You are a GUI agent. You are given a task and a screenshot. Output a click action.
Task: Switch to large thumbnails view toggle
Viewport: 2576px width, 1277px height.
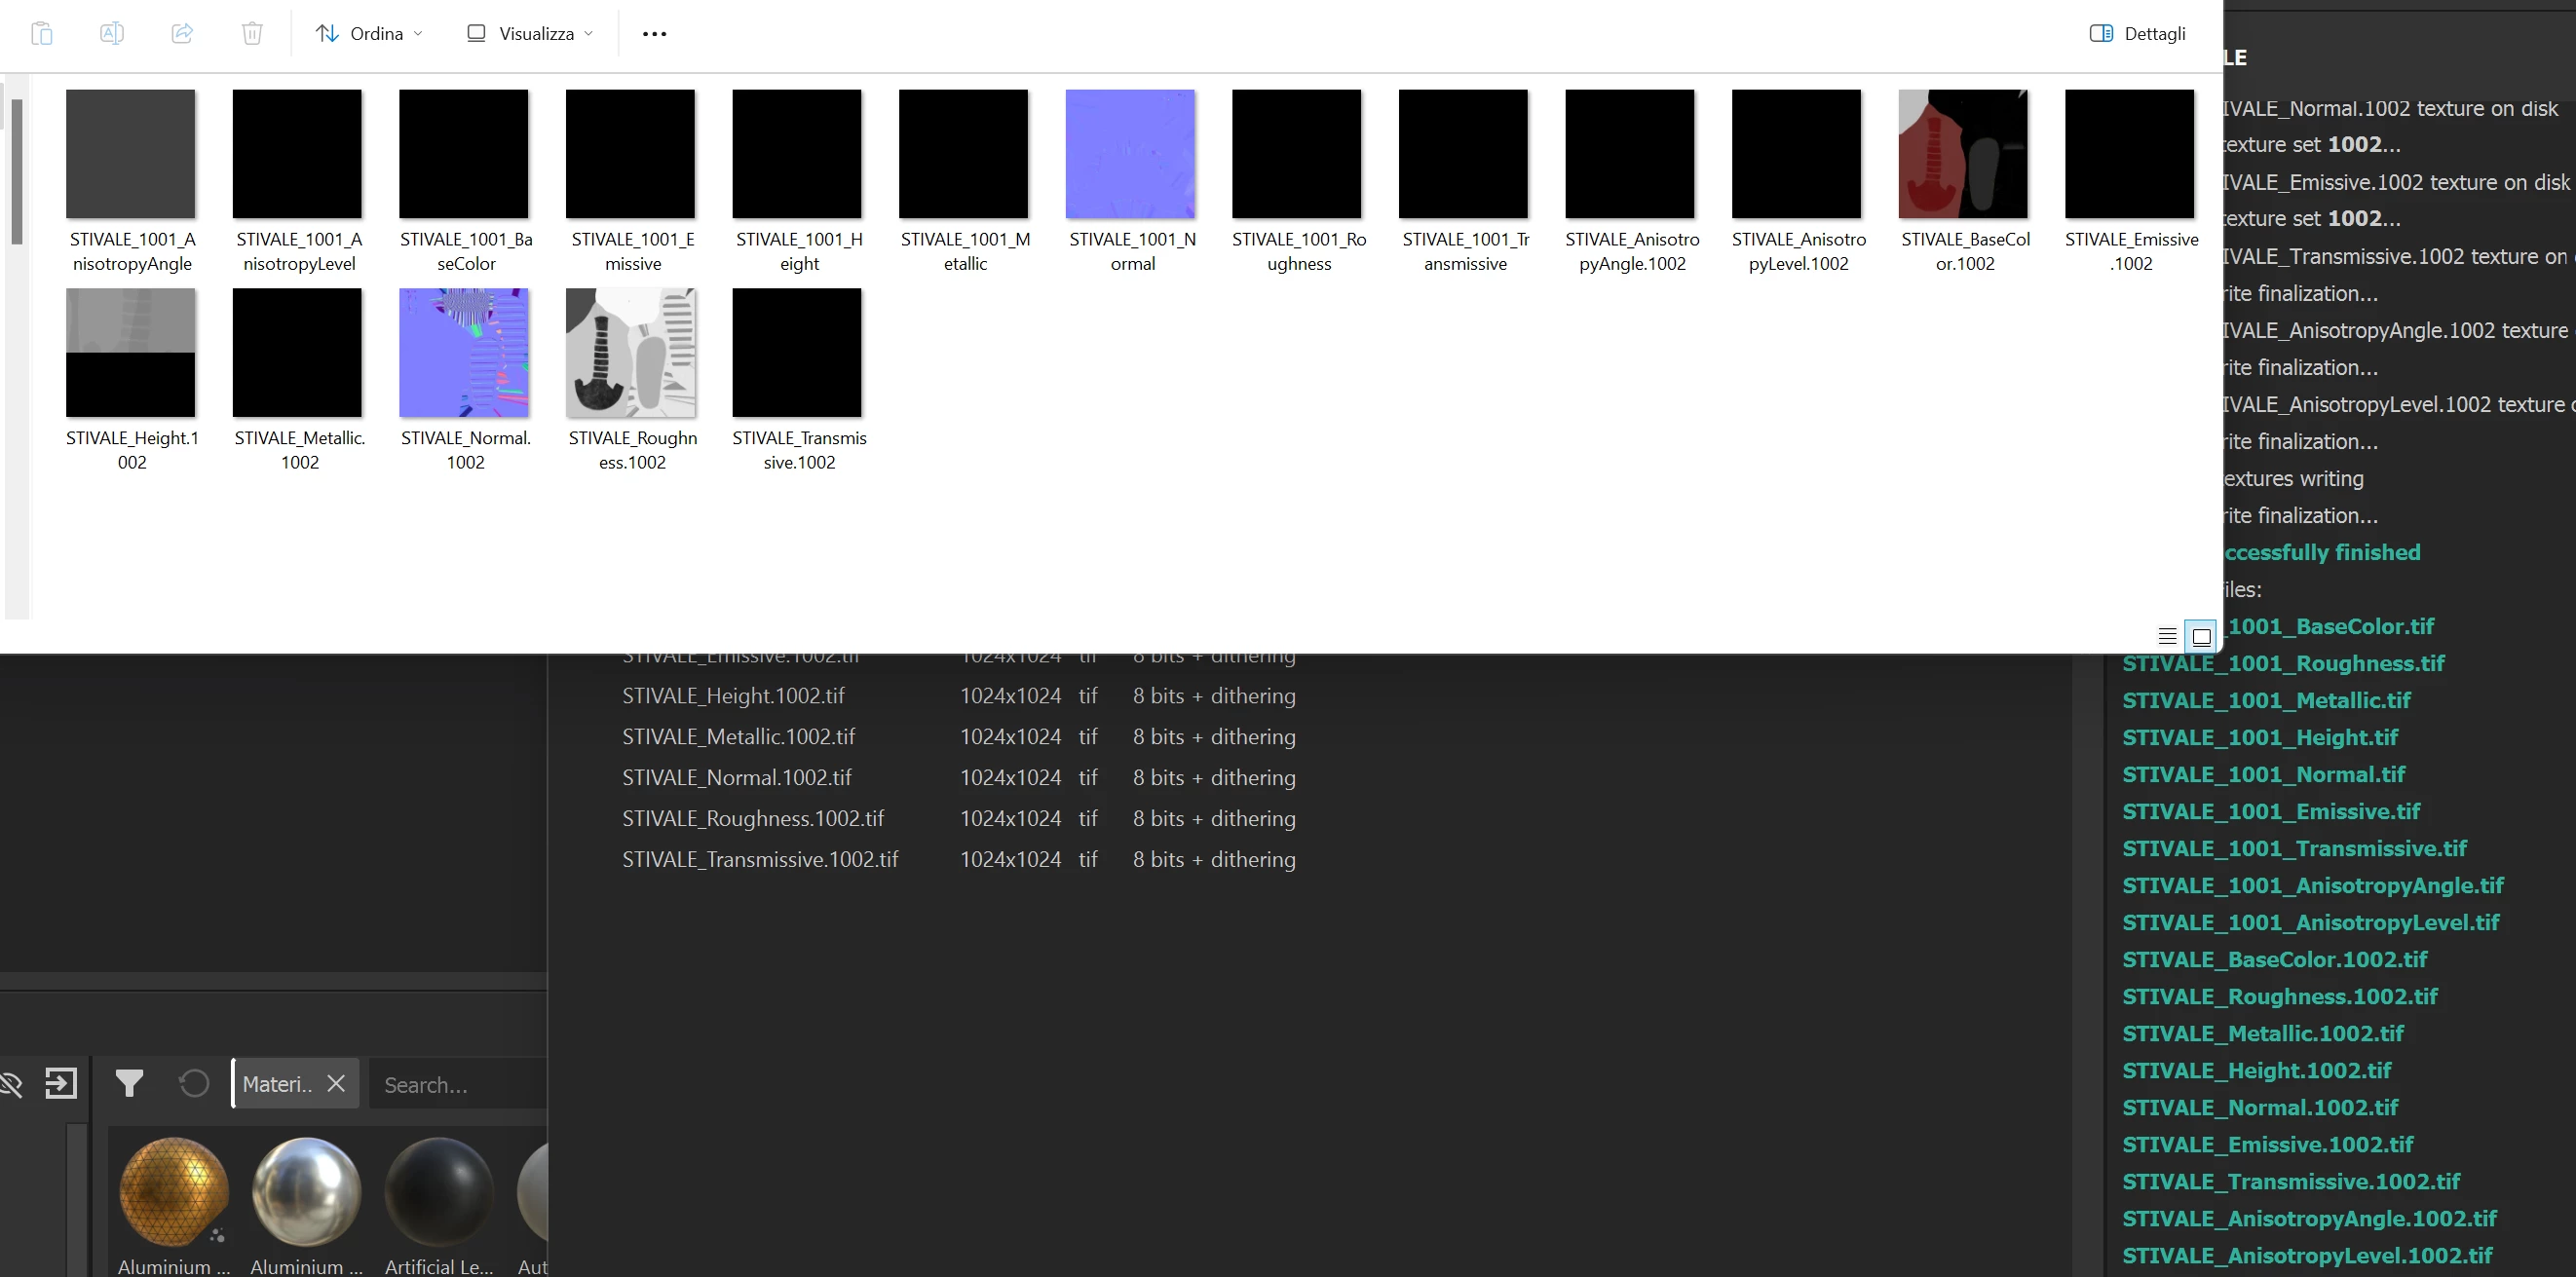point(2201,636)
